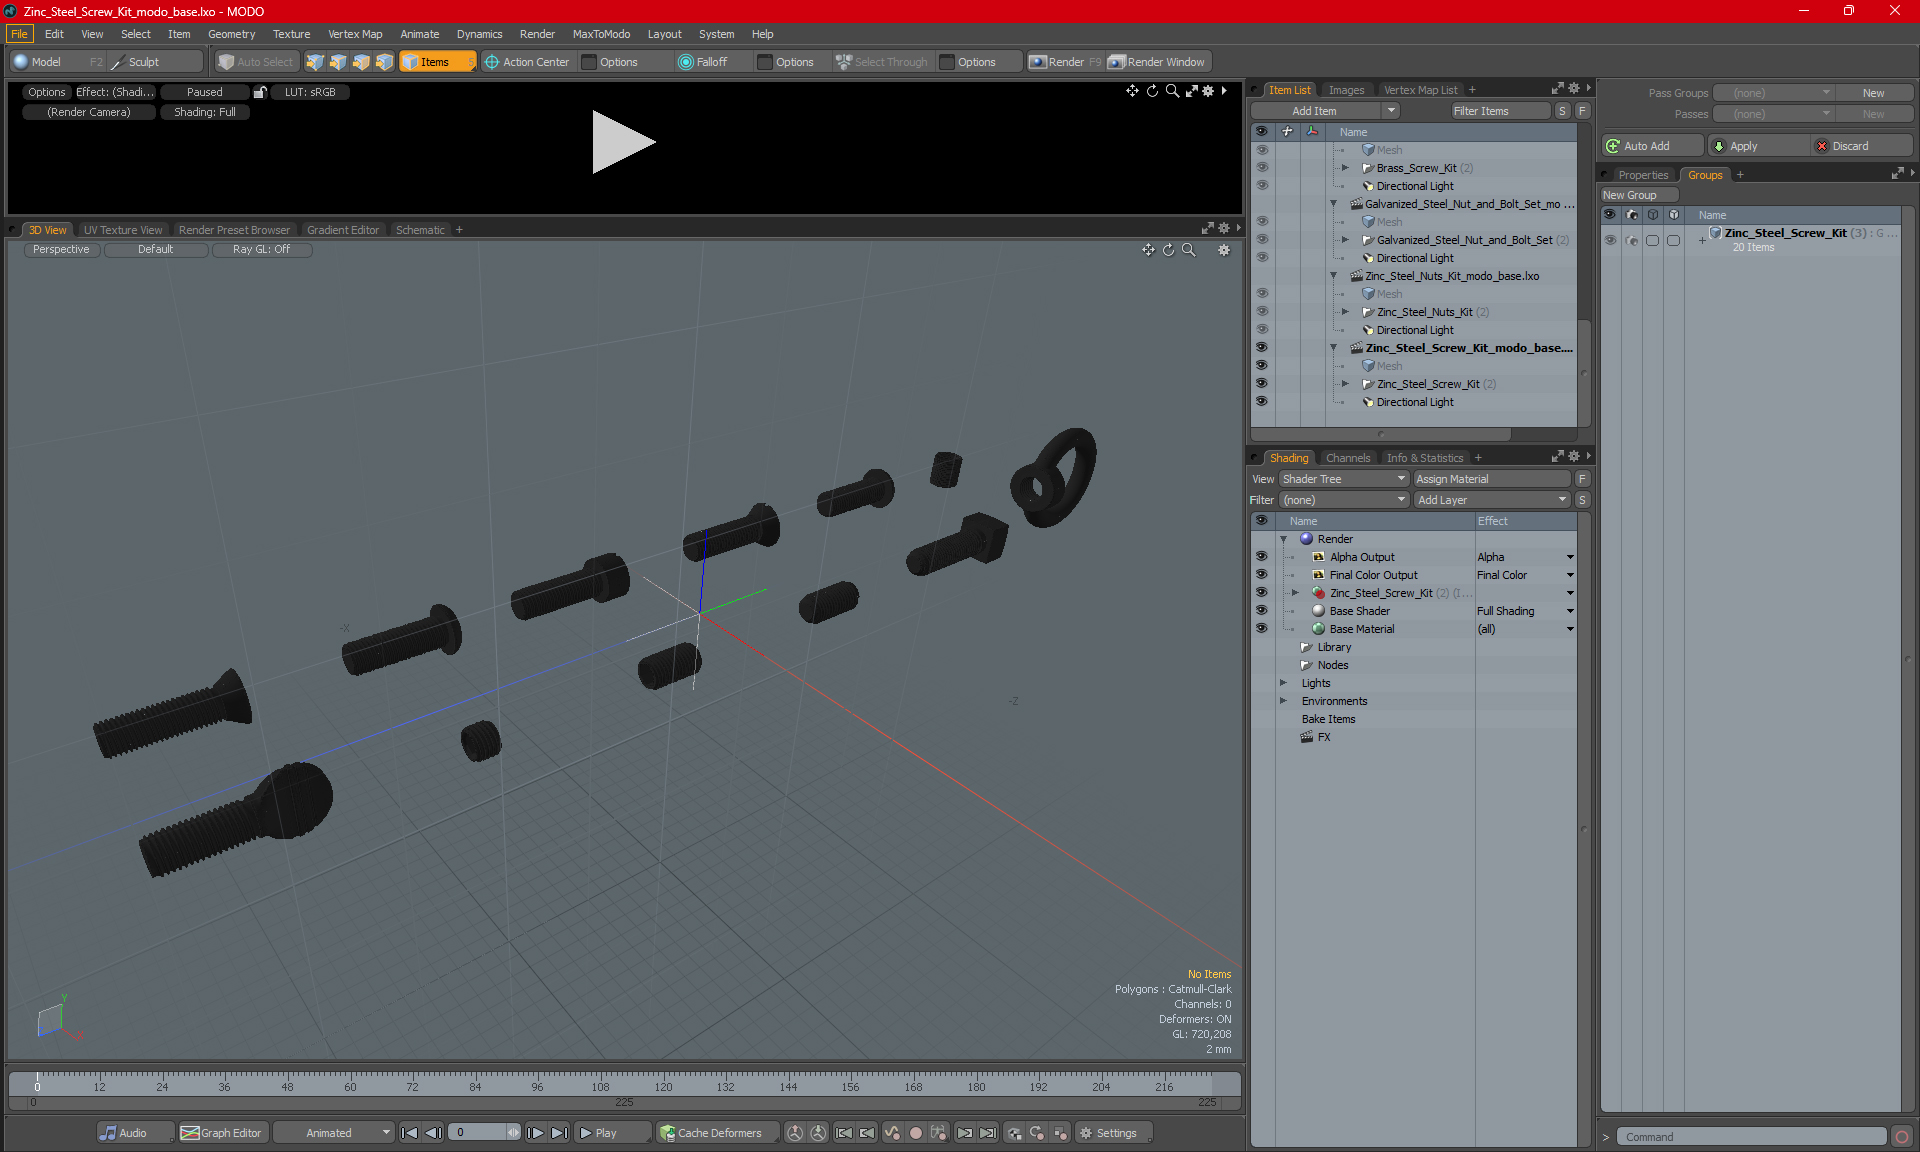Click the Select Through icon
1920x1152 pixels.
pyautogui.click(x=844, y=62)
